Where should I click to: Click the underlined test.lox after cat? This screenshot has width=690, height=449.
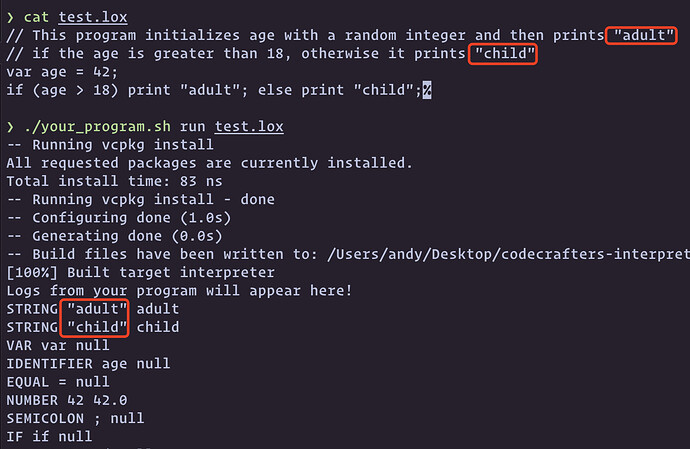pyautogui.click(x=93, y=17)
